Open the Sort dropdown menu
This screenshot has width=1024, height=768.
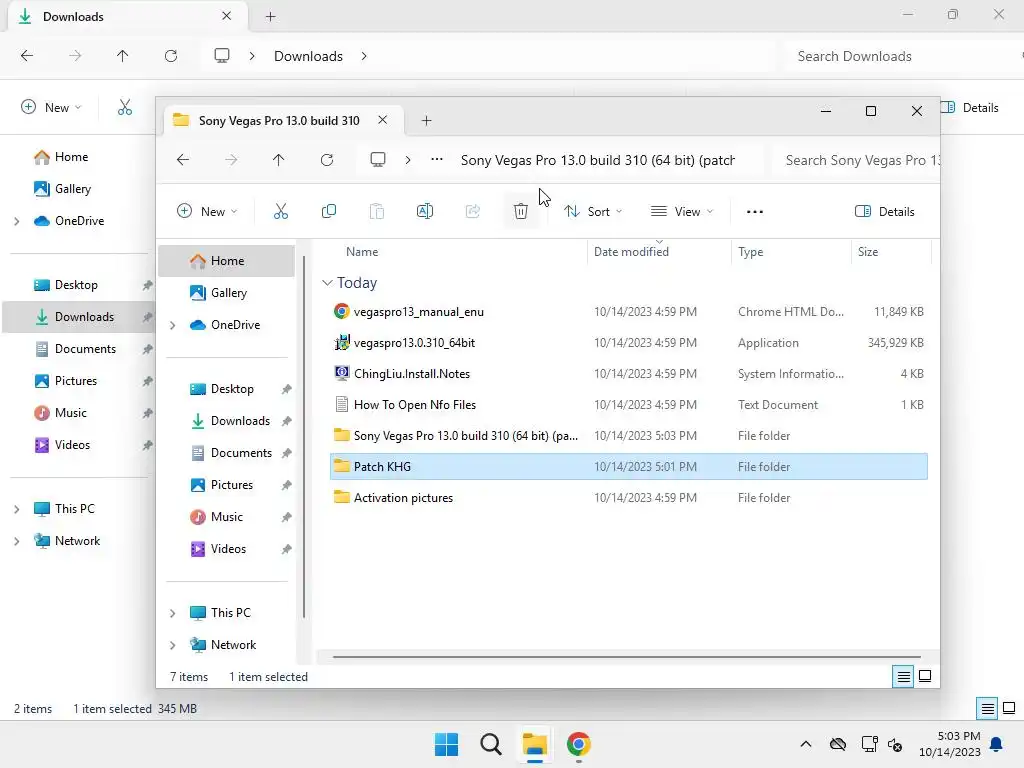593,212
